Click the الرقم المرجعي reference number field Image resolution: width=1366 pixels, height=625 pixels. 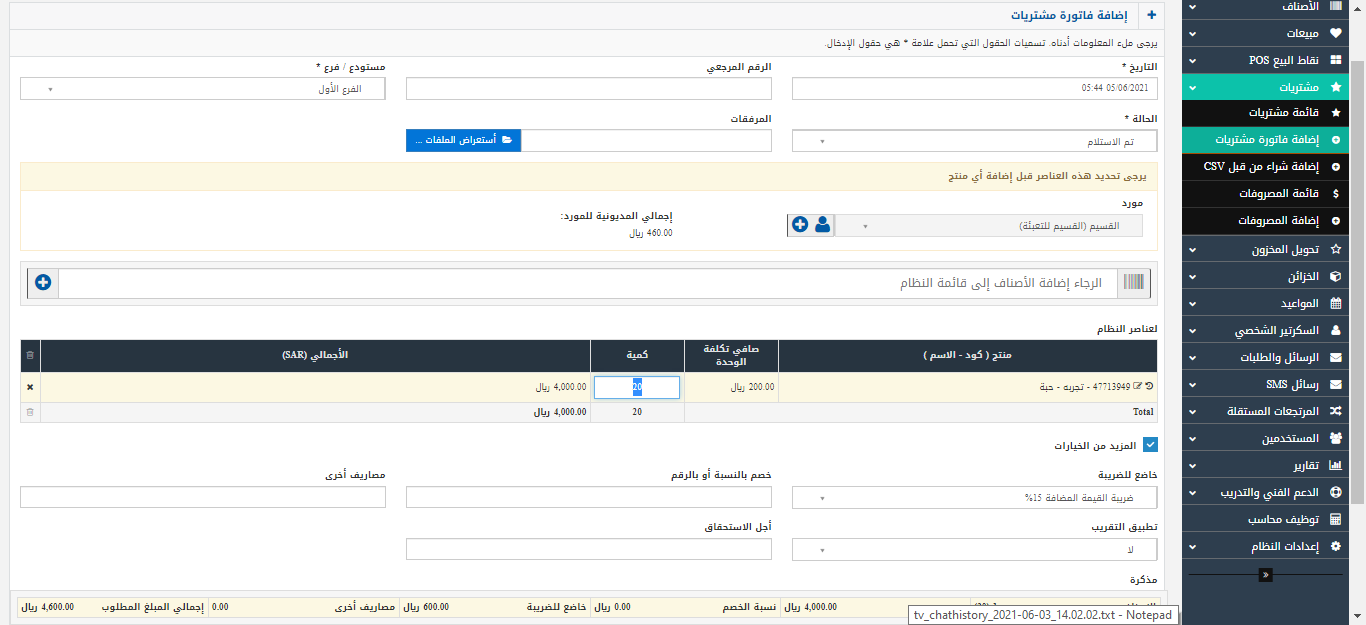click(x=588, y=89)
